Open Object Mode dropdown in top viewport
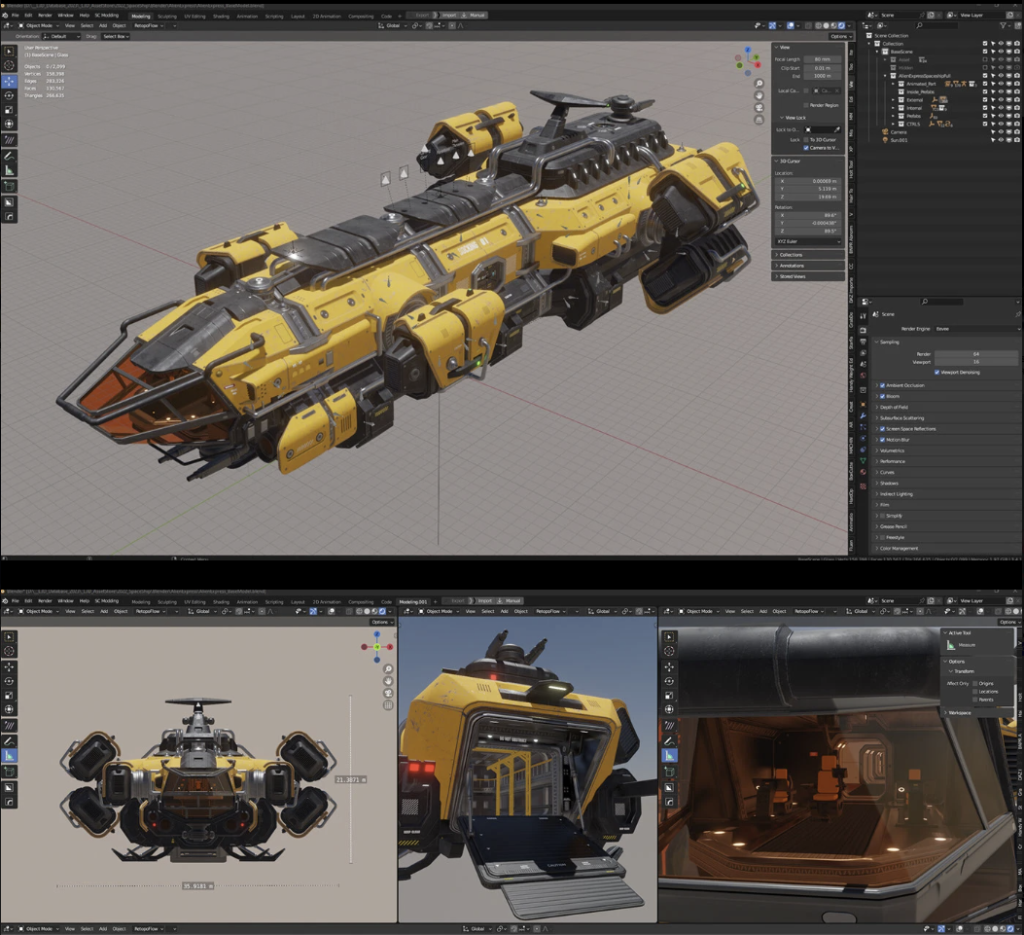 click(x=39, y=25)
